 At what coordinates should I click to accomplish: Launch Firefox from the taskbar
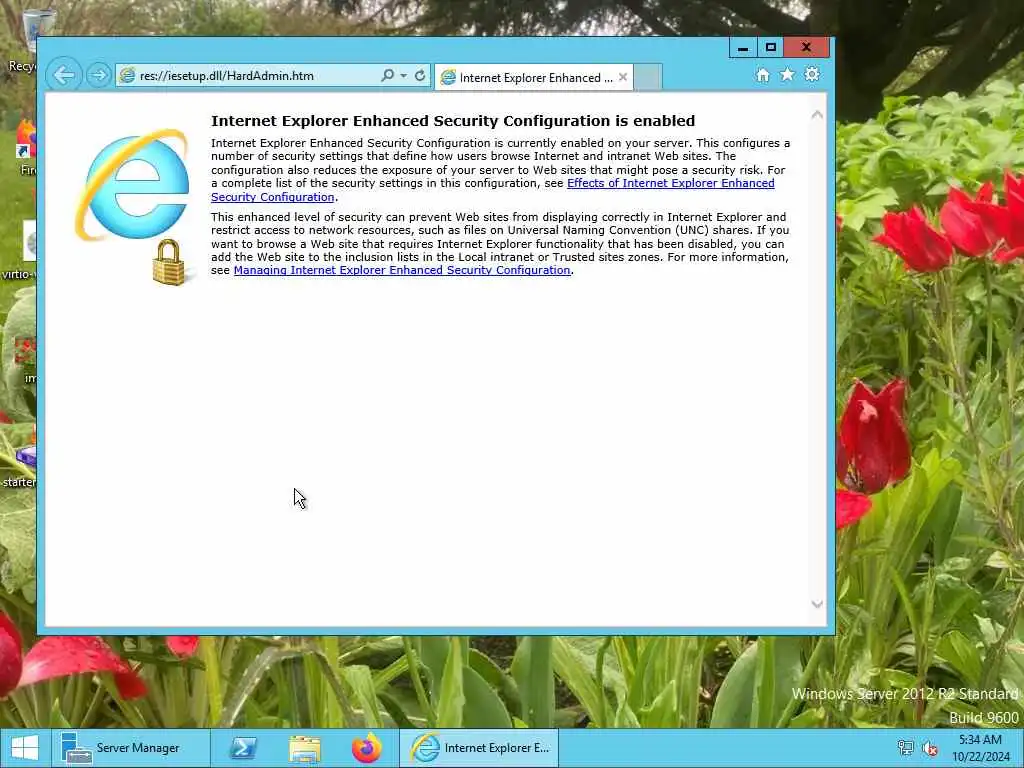coord(367,748)
